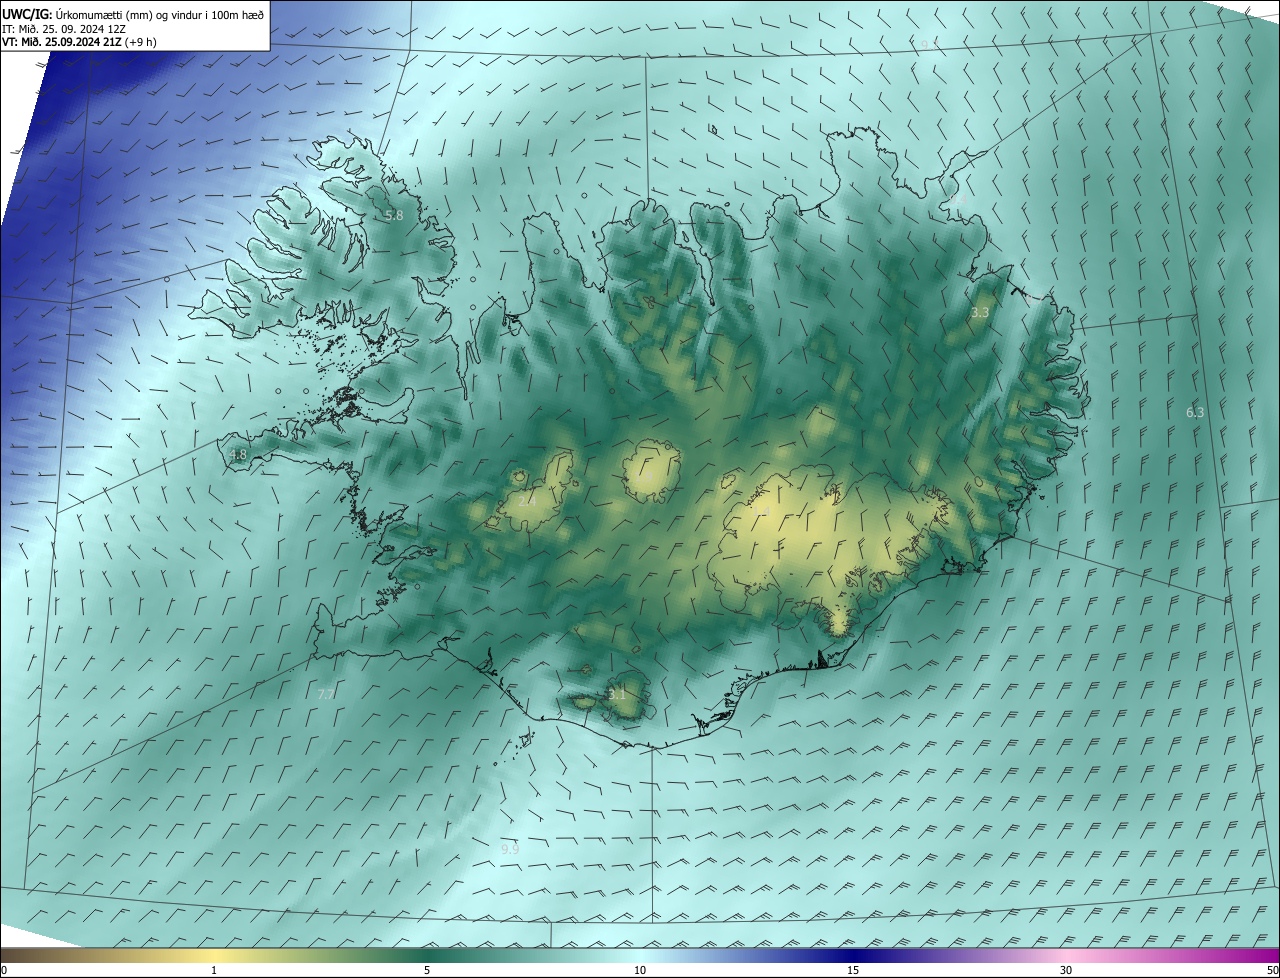Click the precipitation color scale bar

coord(640,955)
